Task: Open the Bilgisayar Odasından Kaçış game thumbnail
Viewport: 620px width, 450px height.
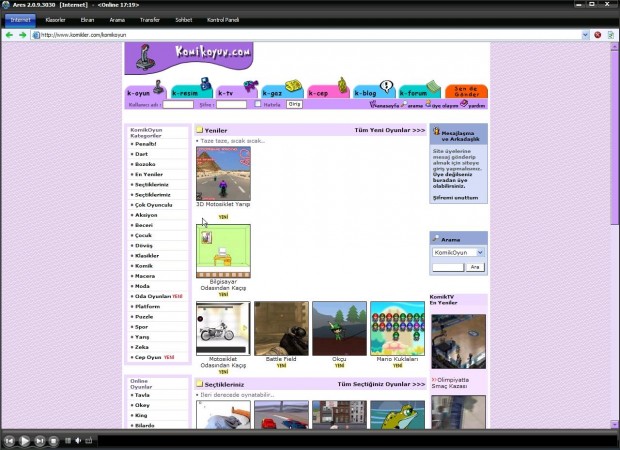Action: click(223, 251)
